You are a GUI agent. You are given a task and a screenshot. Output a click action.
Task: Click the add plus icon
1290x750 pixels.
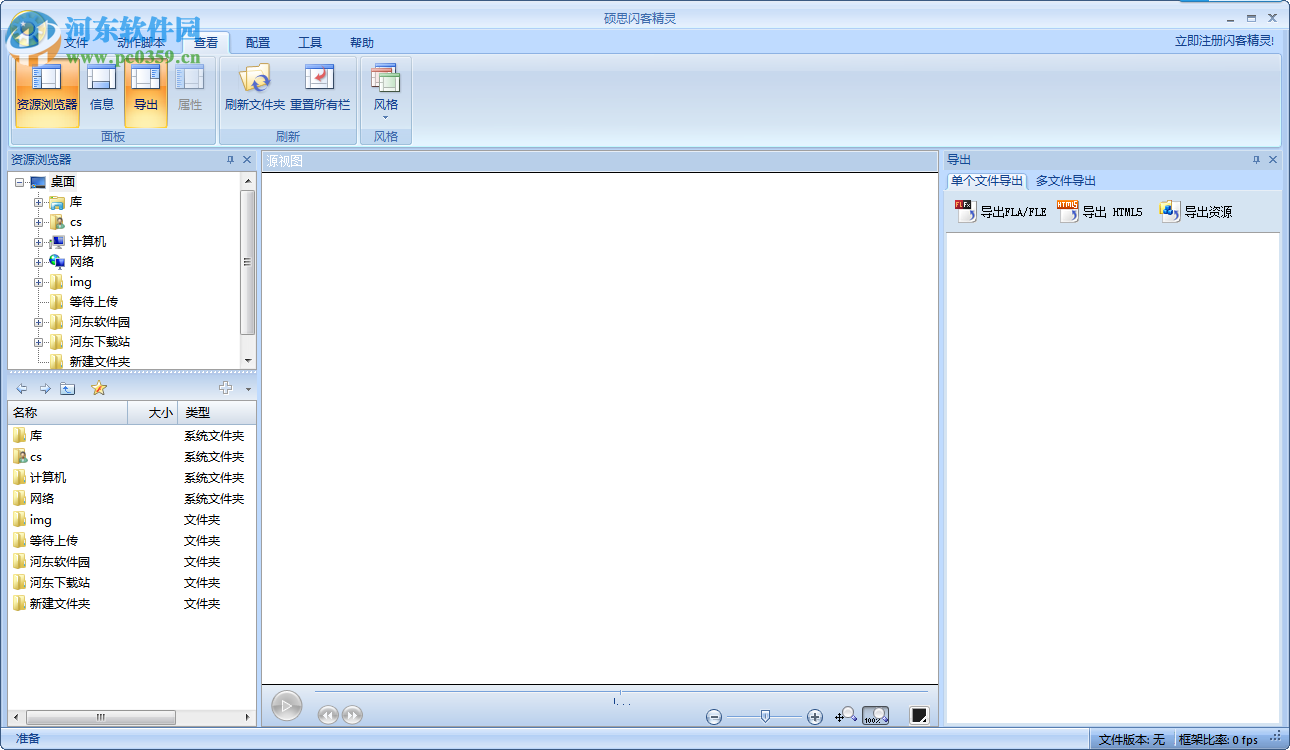(226, 388)
